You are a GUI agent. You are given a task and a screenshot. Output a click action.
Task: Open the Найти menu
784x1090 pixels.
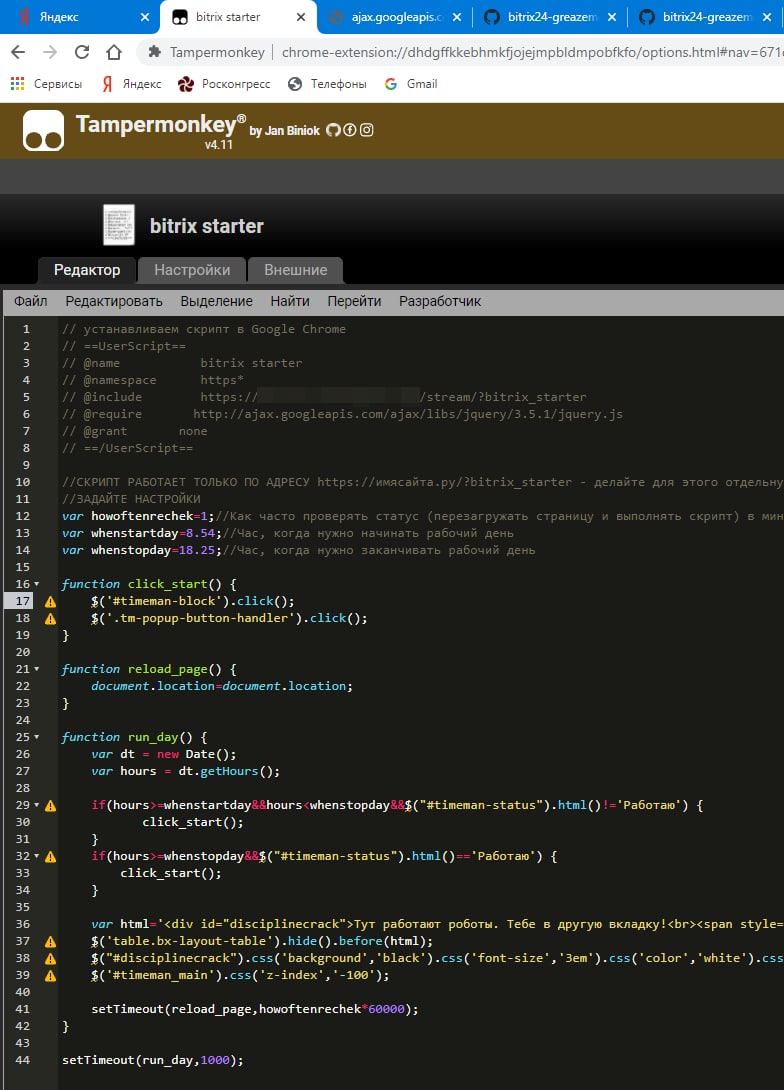(290, 301)
